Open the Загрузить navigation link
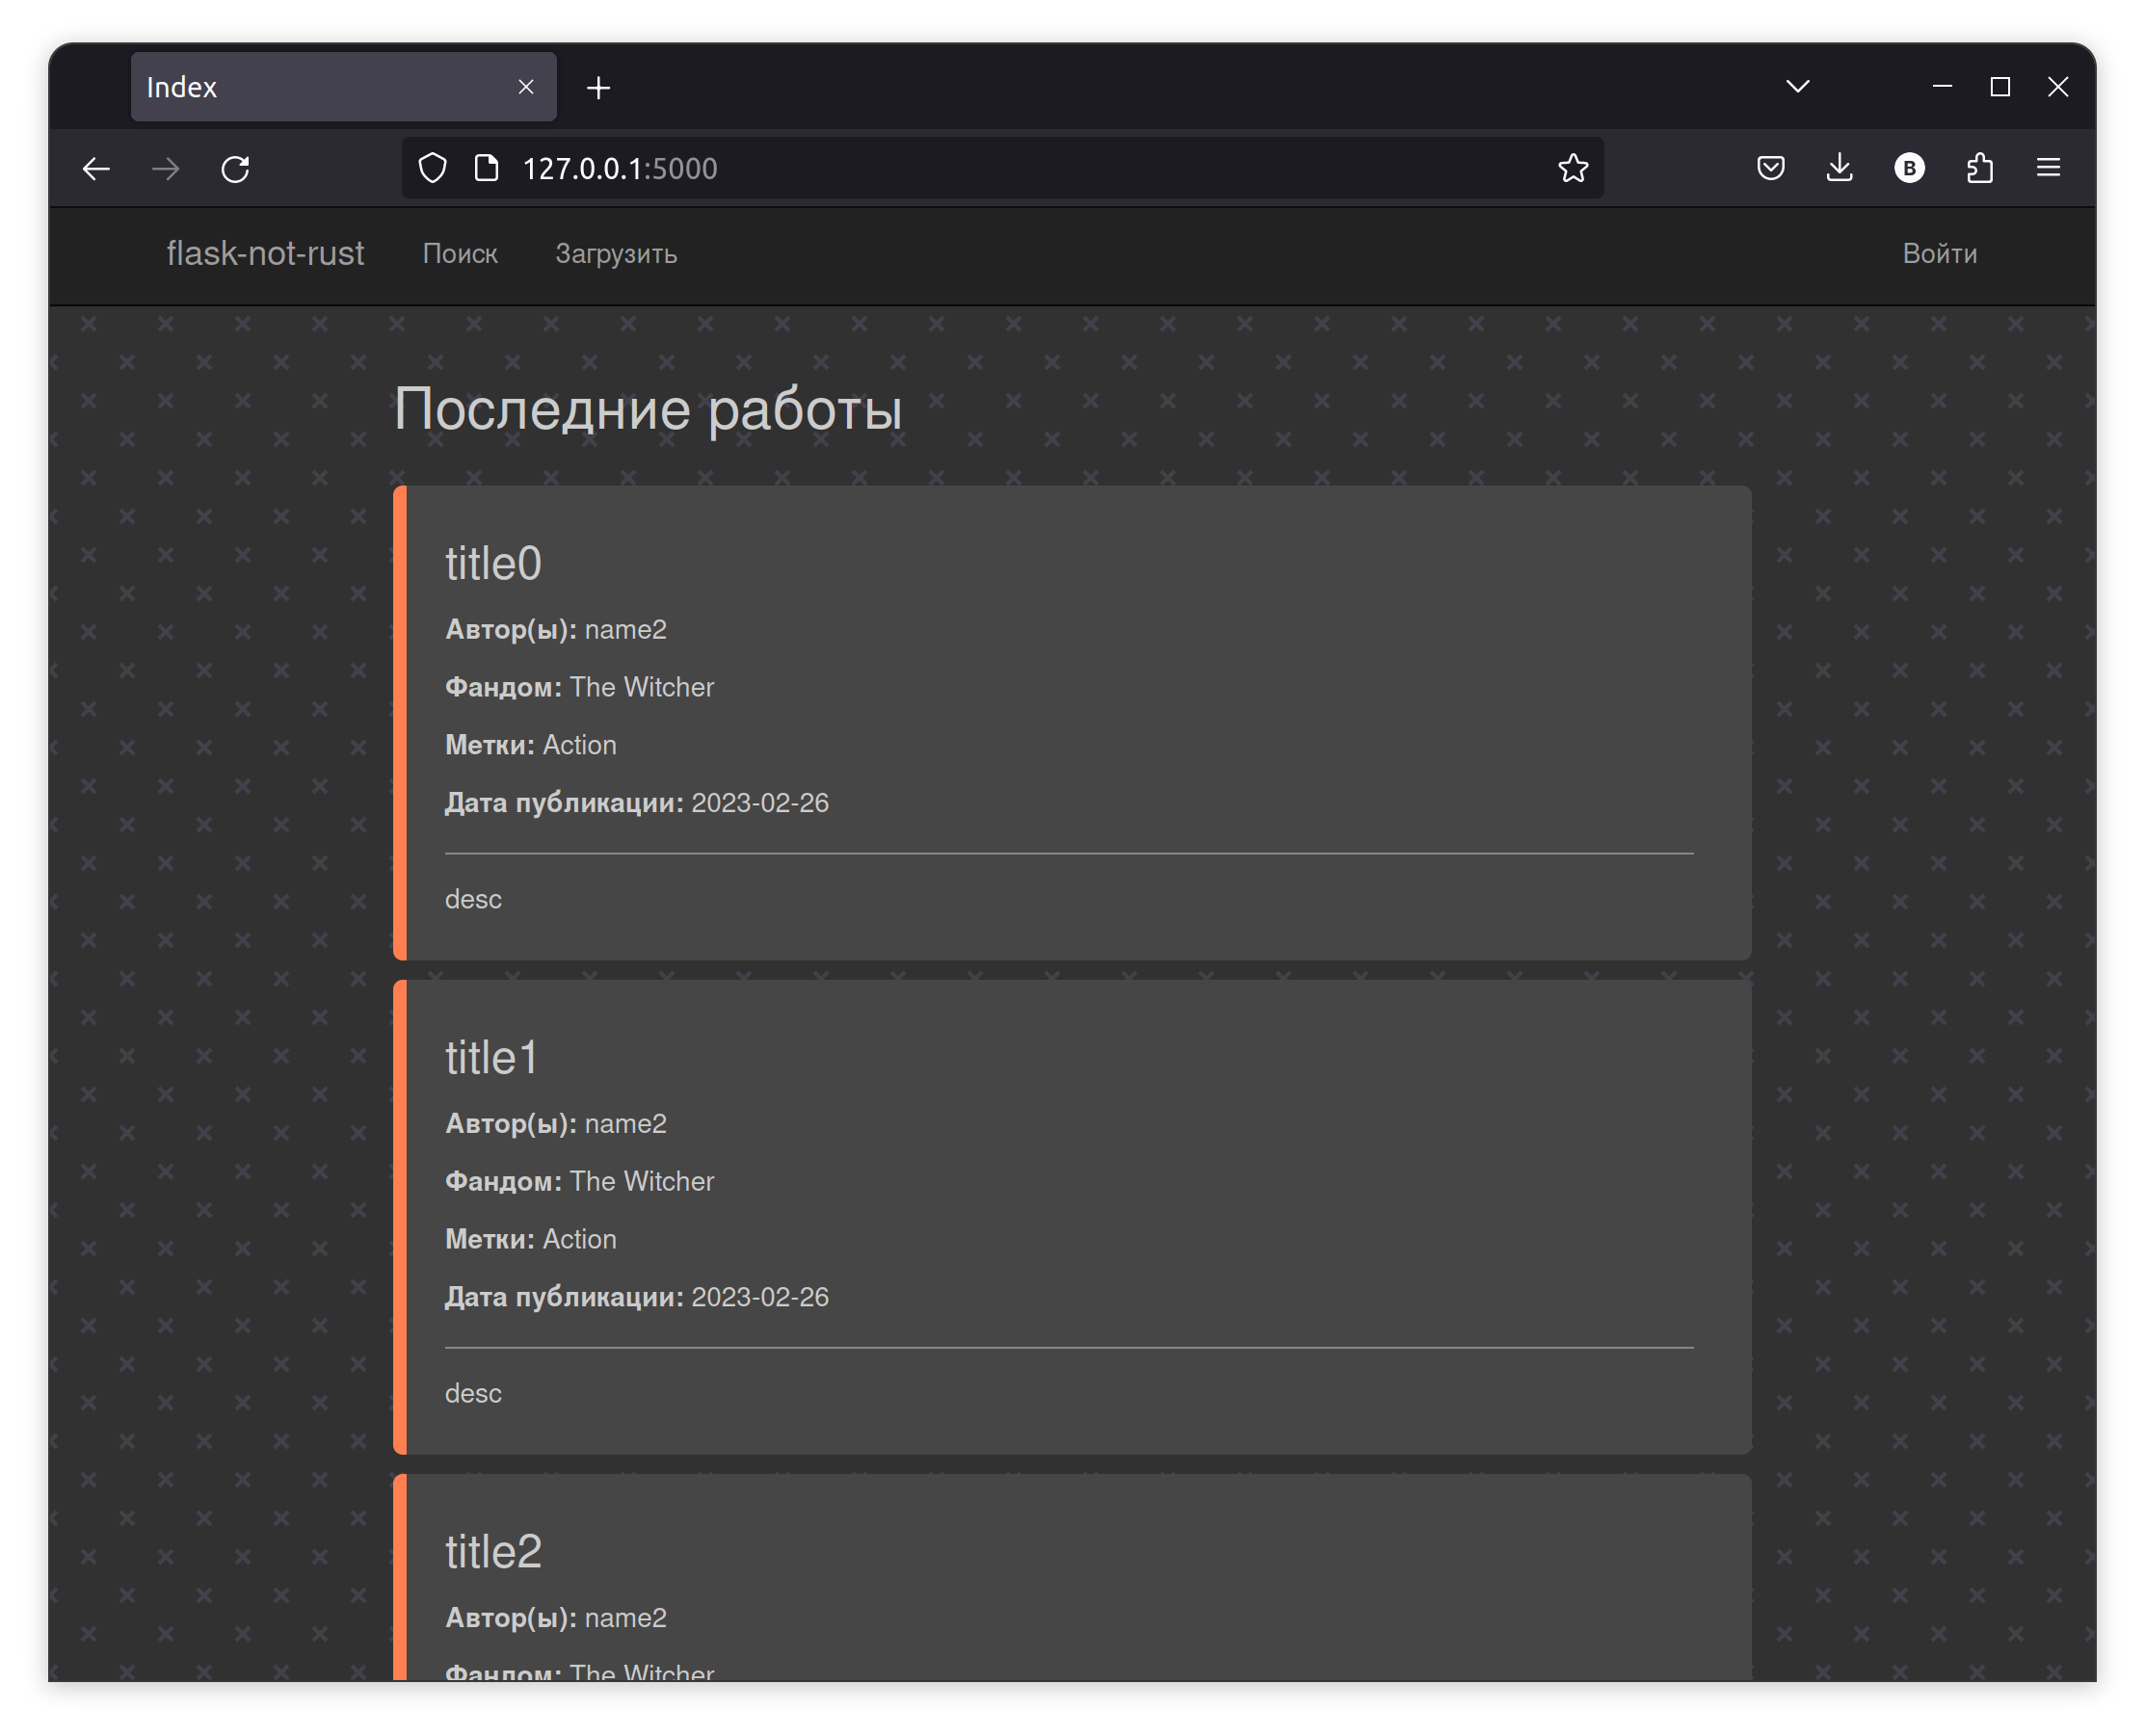Viewport: 2145px width, 1736px height. pos(616,254)
